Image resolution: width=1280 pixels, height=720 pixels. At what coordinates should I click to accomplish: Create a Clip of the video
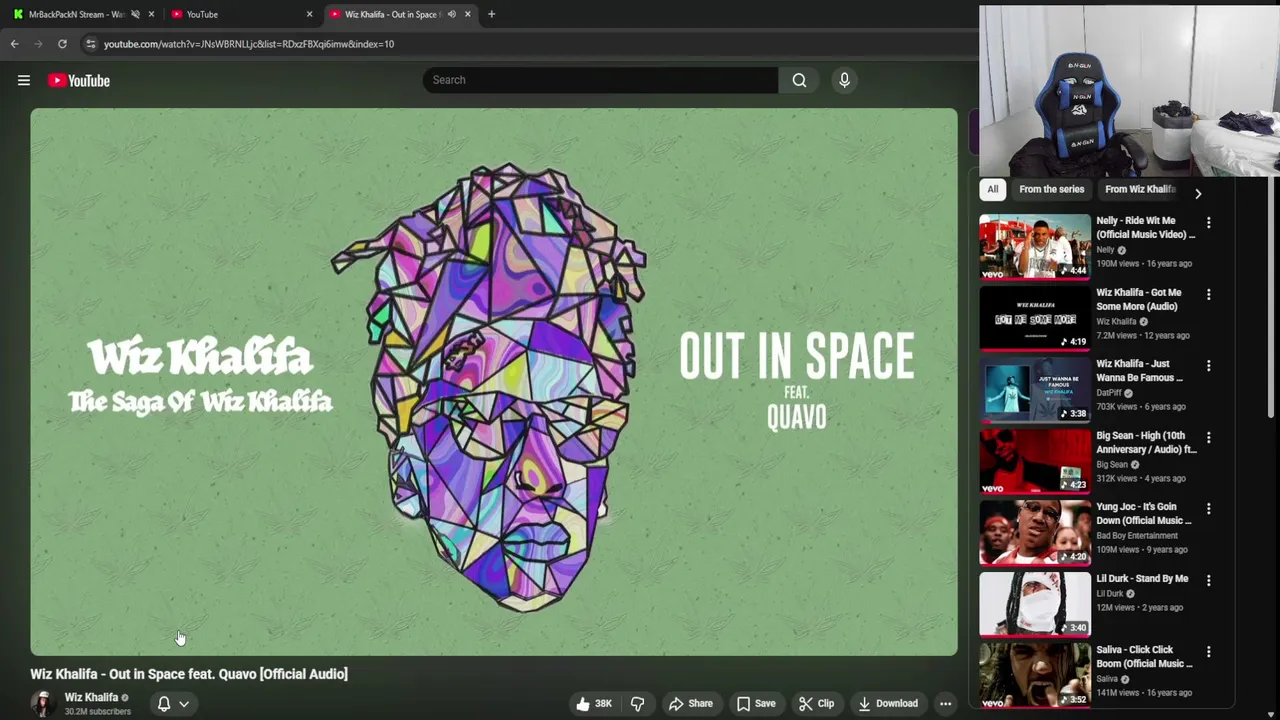click(x=816, y=704)
